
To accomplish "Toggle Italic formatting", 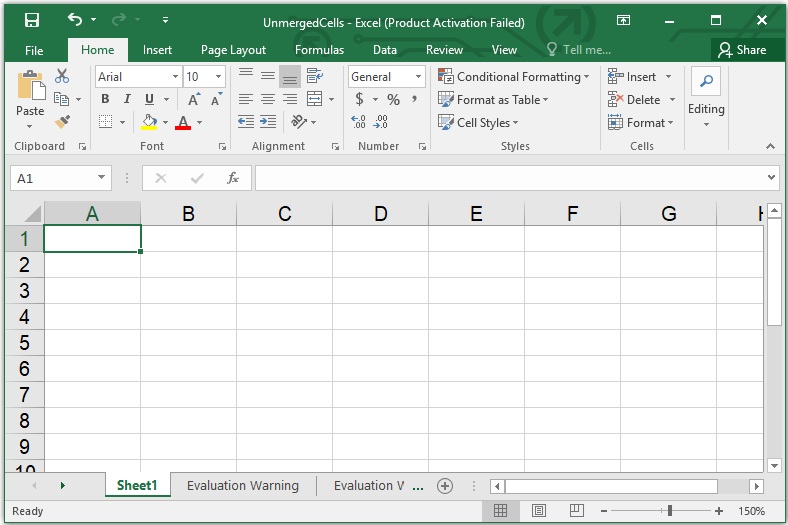I will coord(127,99).
